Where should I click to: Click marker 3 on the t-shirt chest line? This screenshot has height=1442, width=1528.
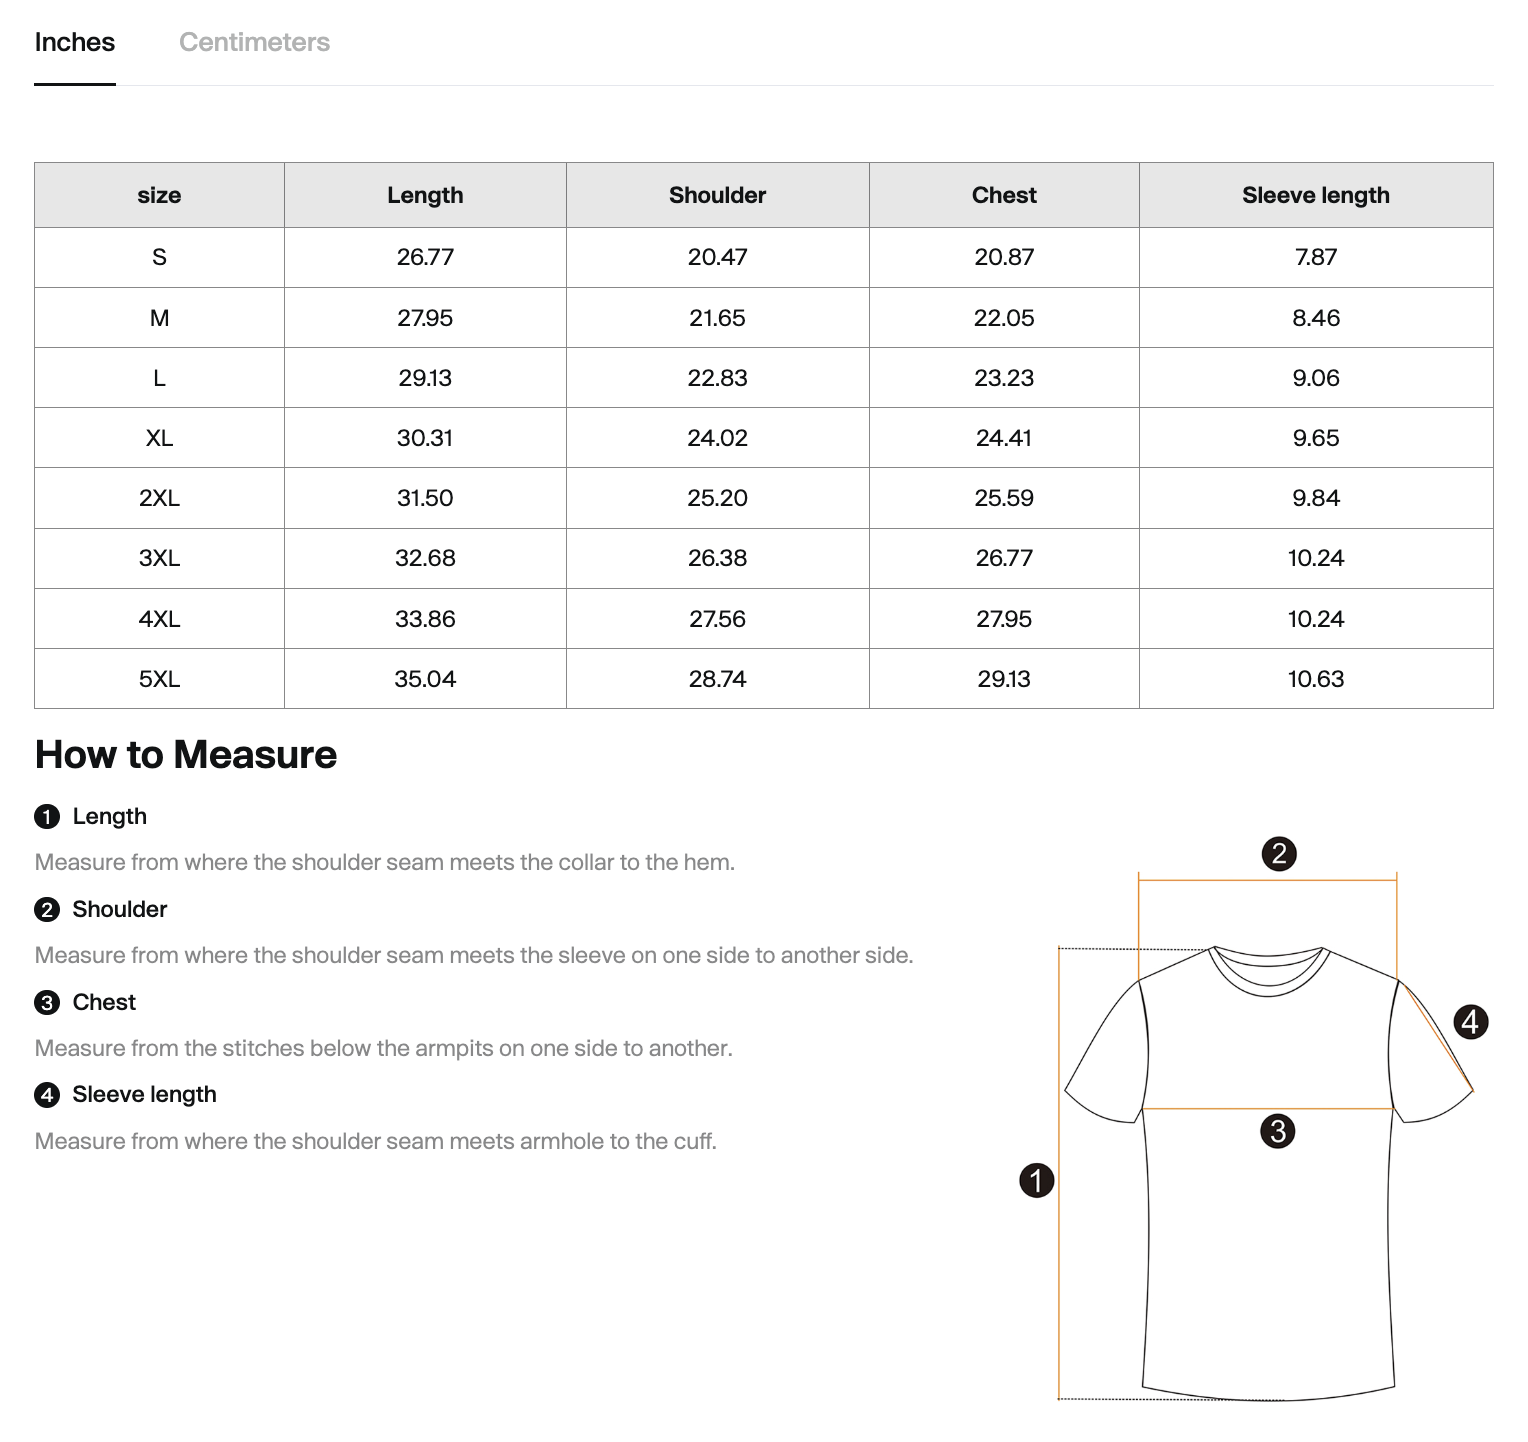[1278, 1132]
